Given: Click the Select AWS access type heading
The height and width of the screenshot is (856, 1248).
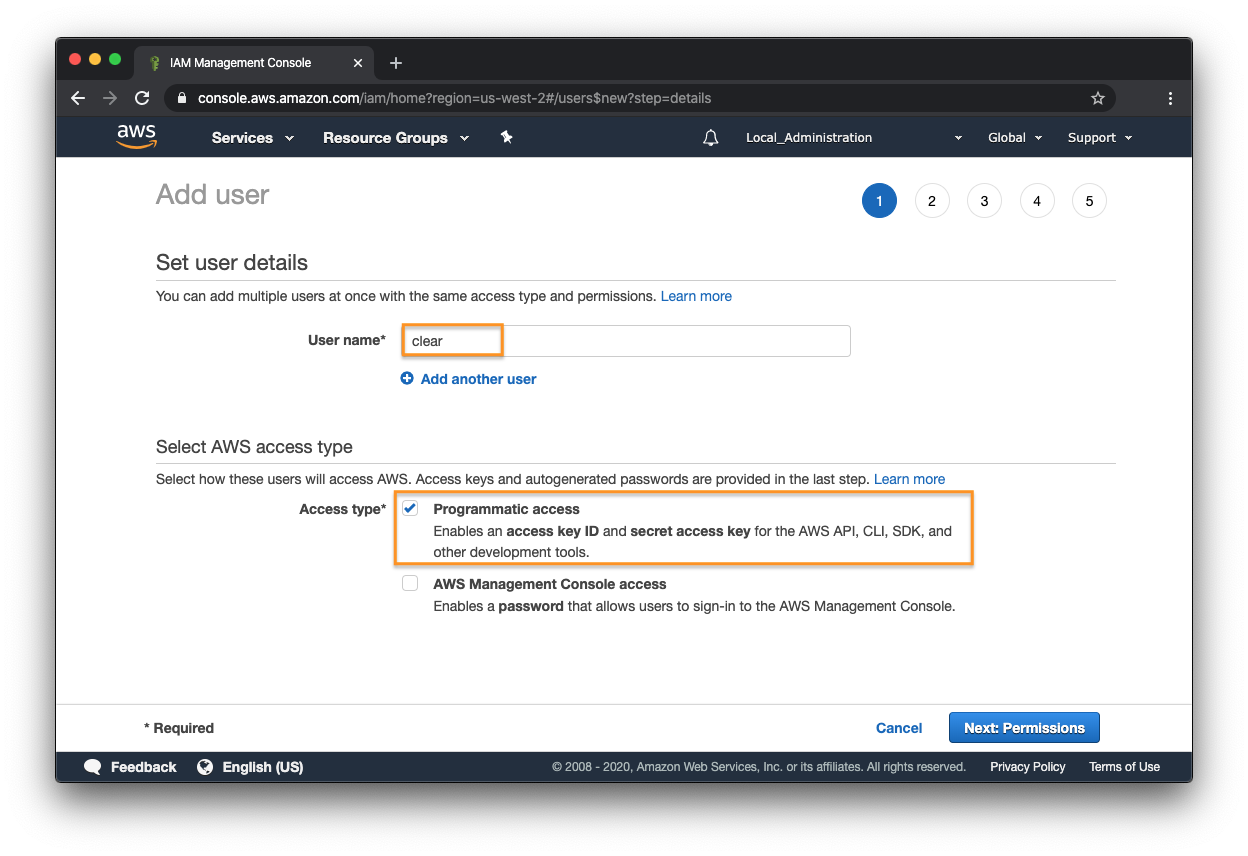Looking at the screenshot, I should 254,447.
